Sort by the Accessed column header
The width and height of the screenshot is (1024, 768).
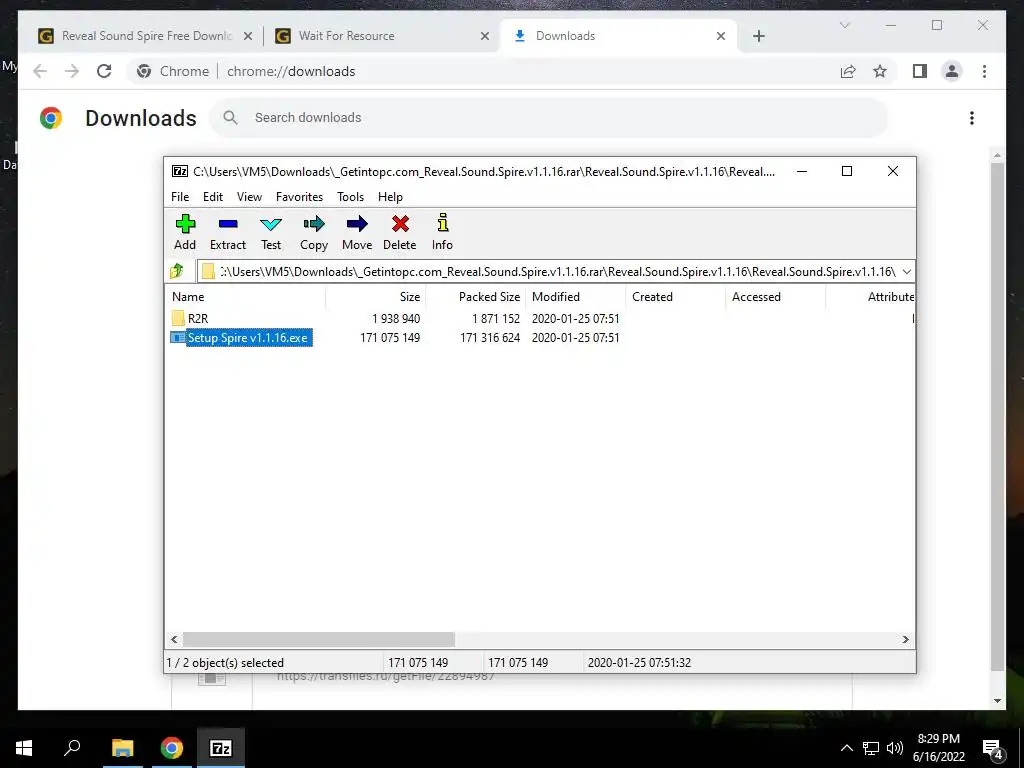[x=775, y=296]
